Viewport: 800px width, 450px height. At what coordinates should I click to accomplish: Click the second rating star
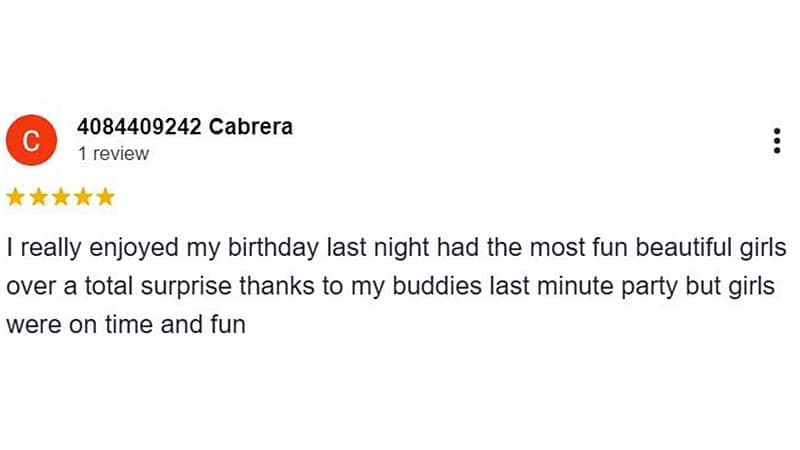pos(38,197)
